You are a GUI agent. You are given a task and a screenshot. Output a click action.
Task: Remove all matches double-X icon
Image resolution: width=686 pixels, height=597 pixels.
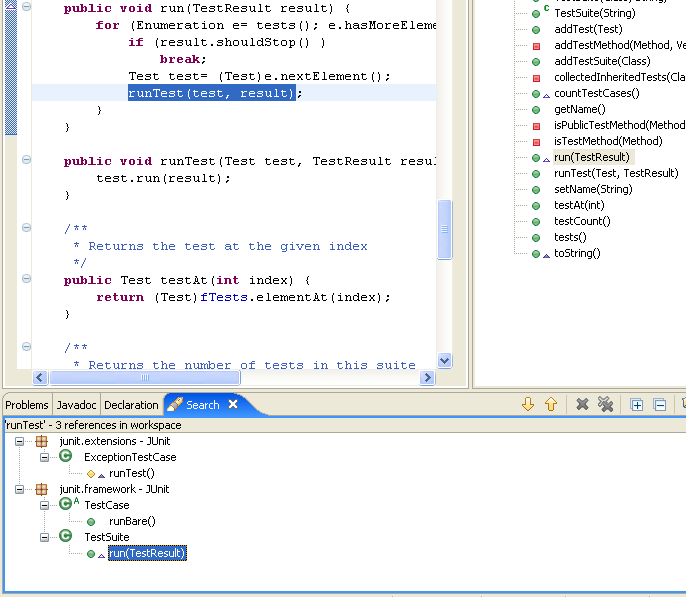point(606,405)
